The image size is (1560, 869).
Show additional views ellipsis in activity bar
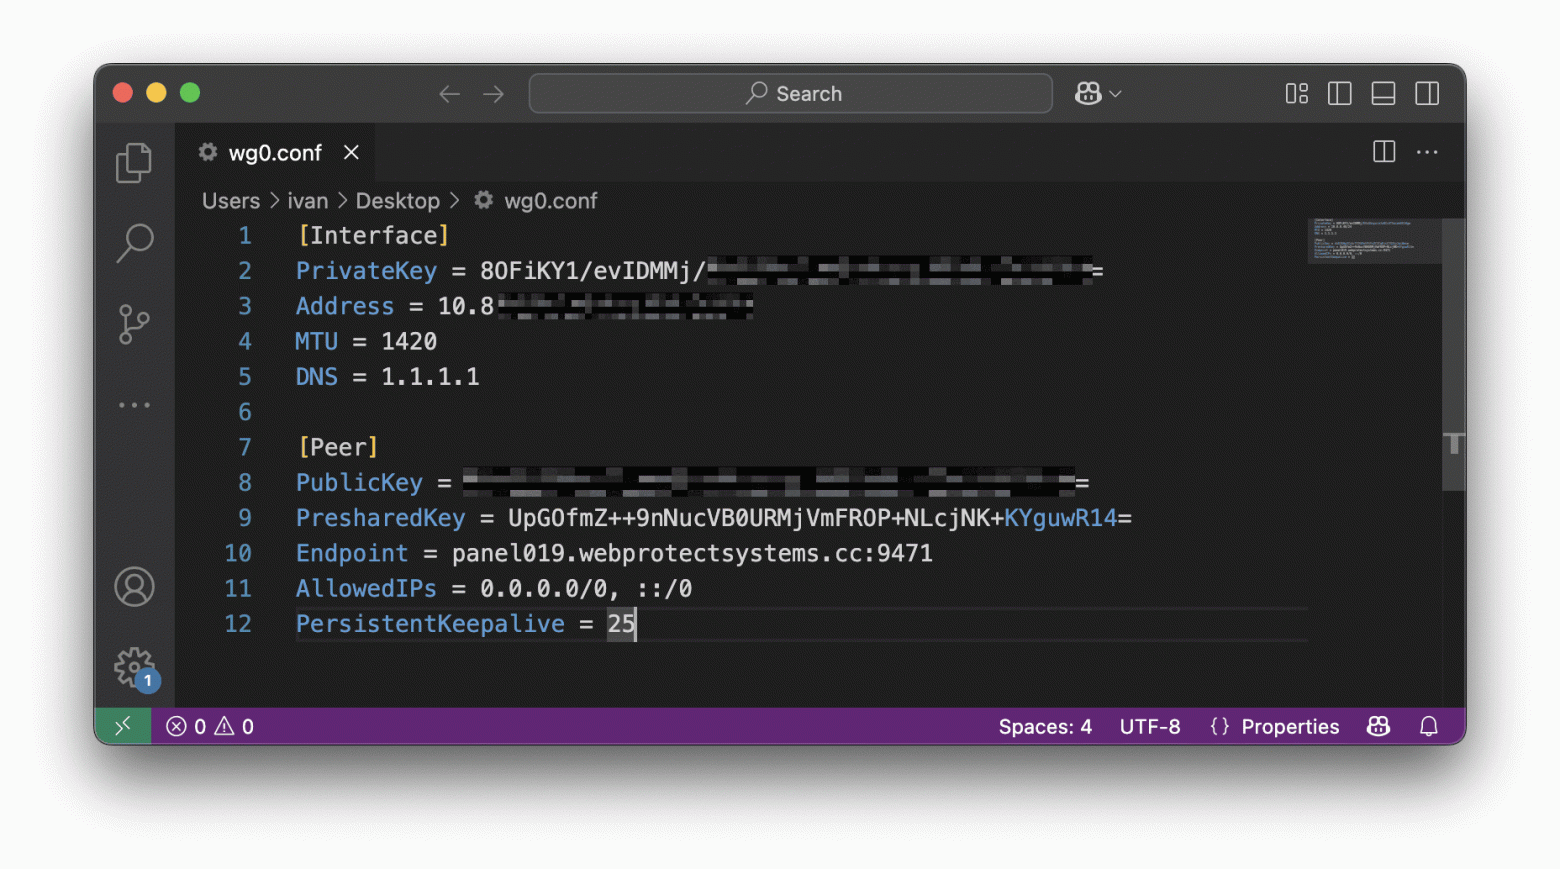(134, 405)
